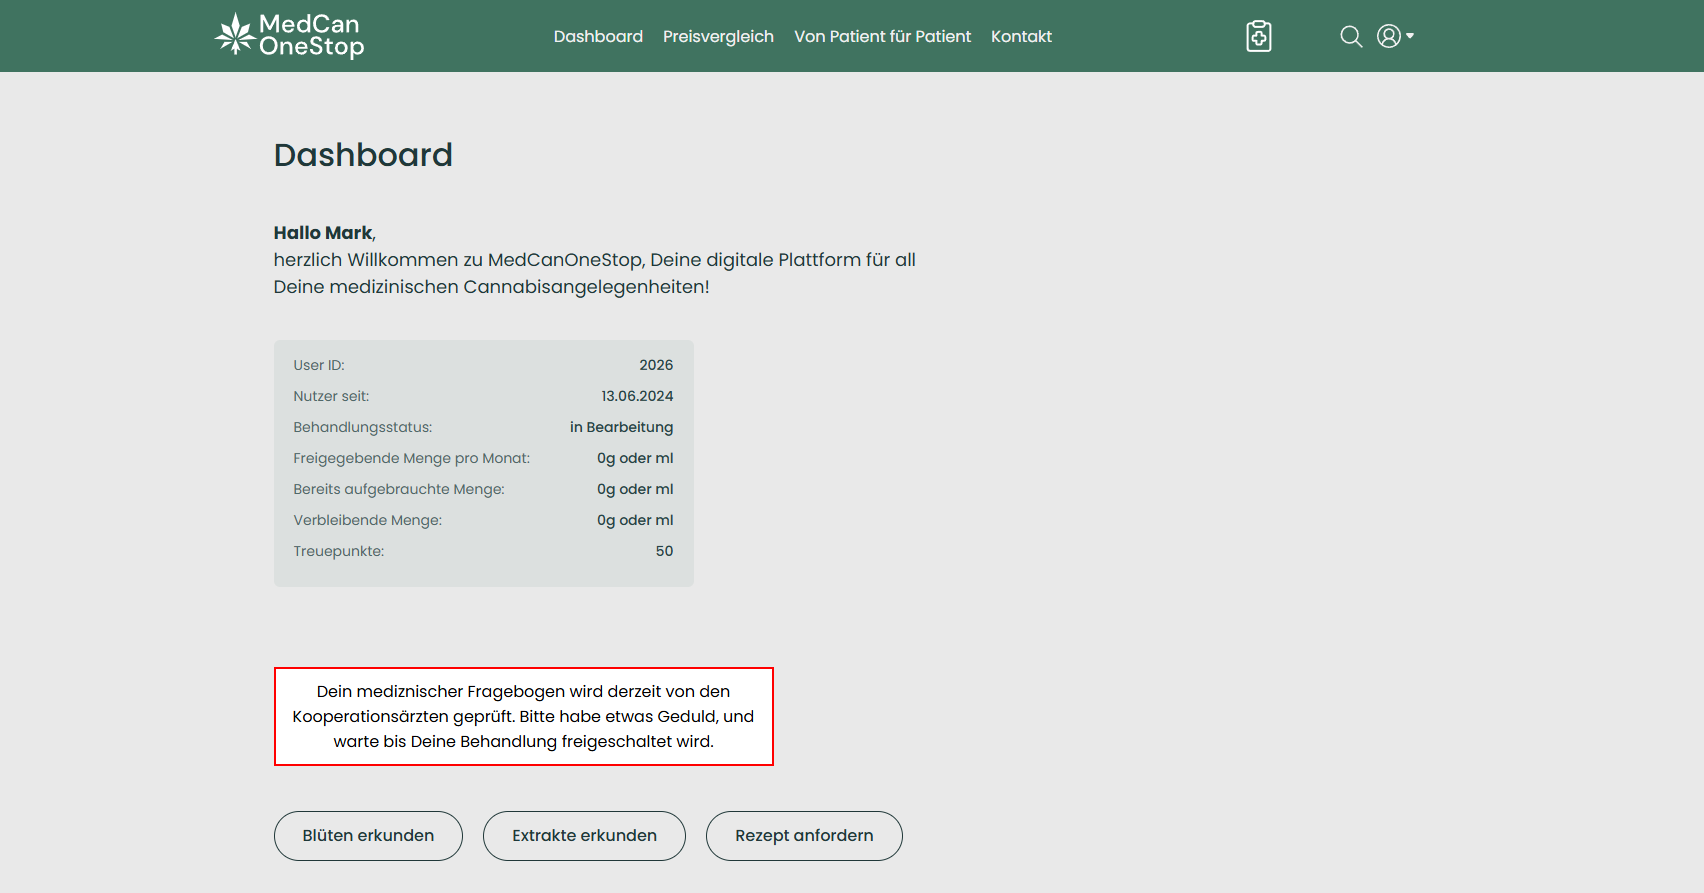This screenshot has height=893, width=1704.
Task: Click the MedCan OneStop leaf logo
Action: point(236,35)
